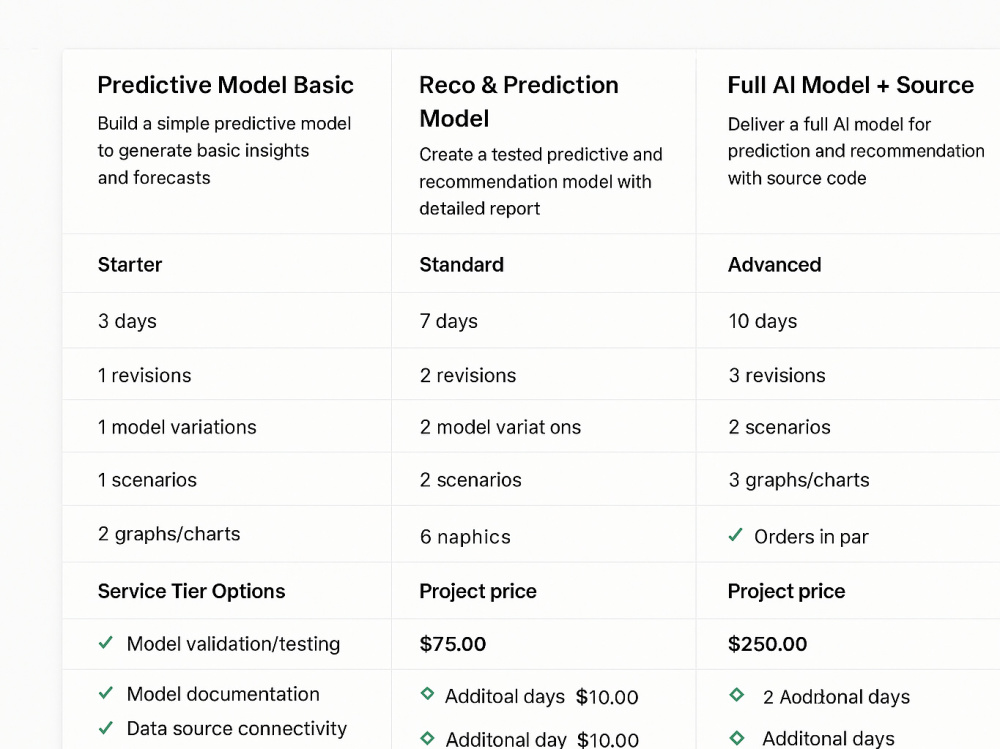This screenshot has width=1000, height=749.
Task: Click the checkmark beside Data source connectivity
Action: tap(106, 727)
